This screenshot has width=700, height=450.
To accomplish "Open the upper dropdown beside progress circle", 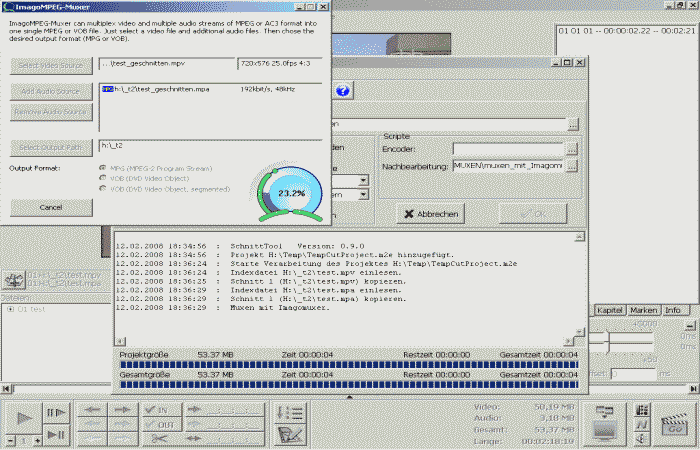I will point(362,181).
